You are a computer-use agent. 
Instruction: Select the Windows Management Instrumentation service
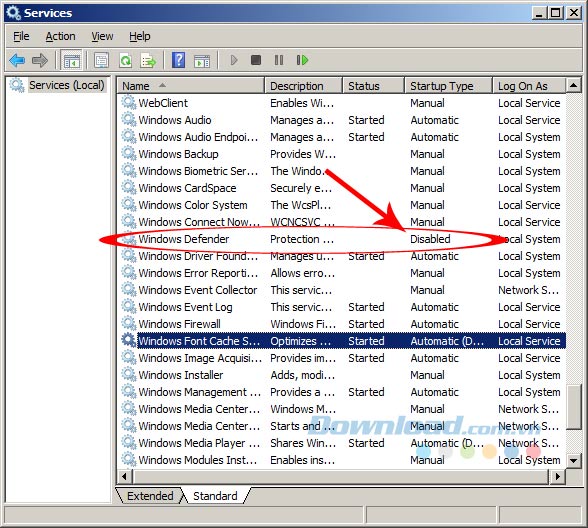(341, 392)
